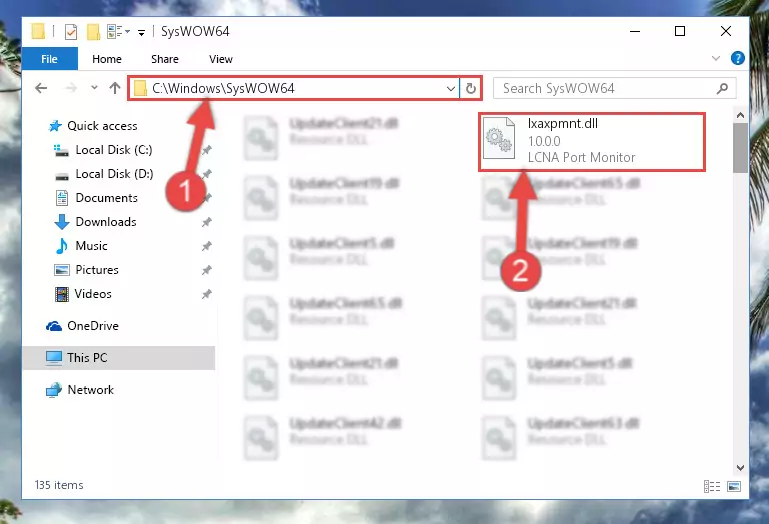769x524 pixels.
Task: Click the vertical scrollbar thumb
Action: coord(740,147)
